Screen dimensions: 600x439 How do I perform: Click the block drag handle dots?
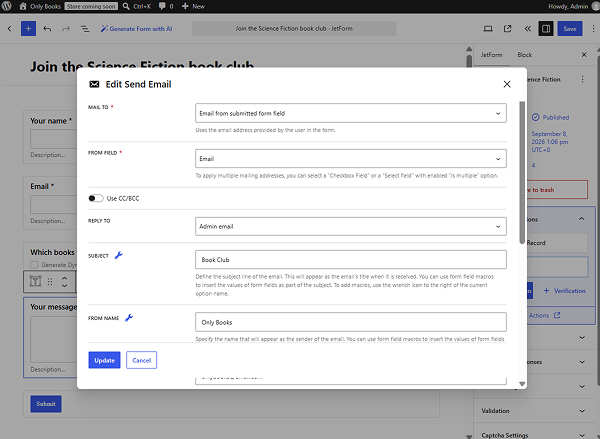pyautogui.click(x=50, y=281)
